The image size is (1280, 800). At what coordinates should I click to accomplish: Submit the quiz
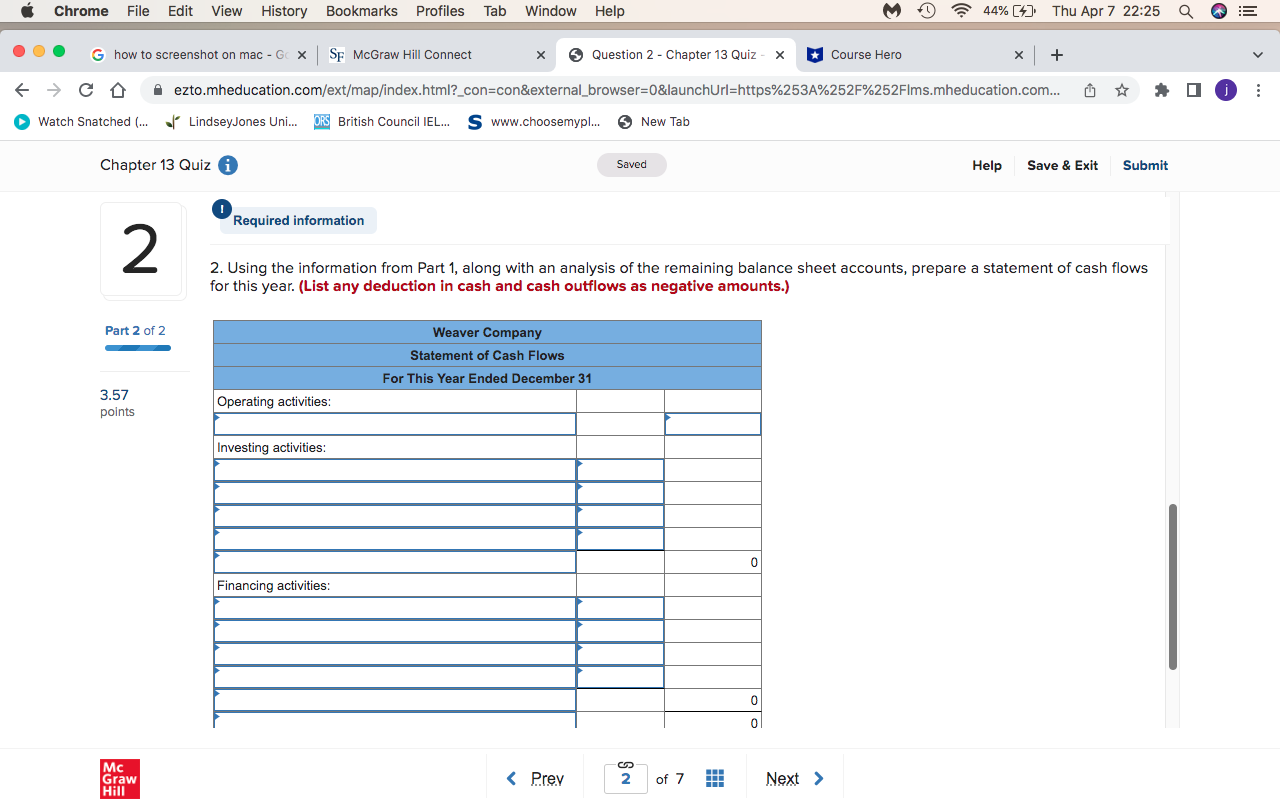point(1145,165)
